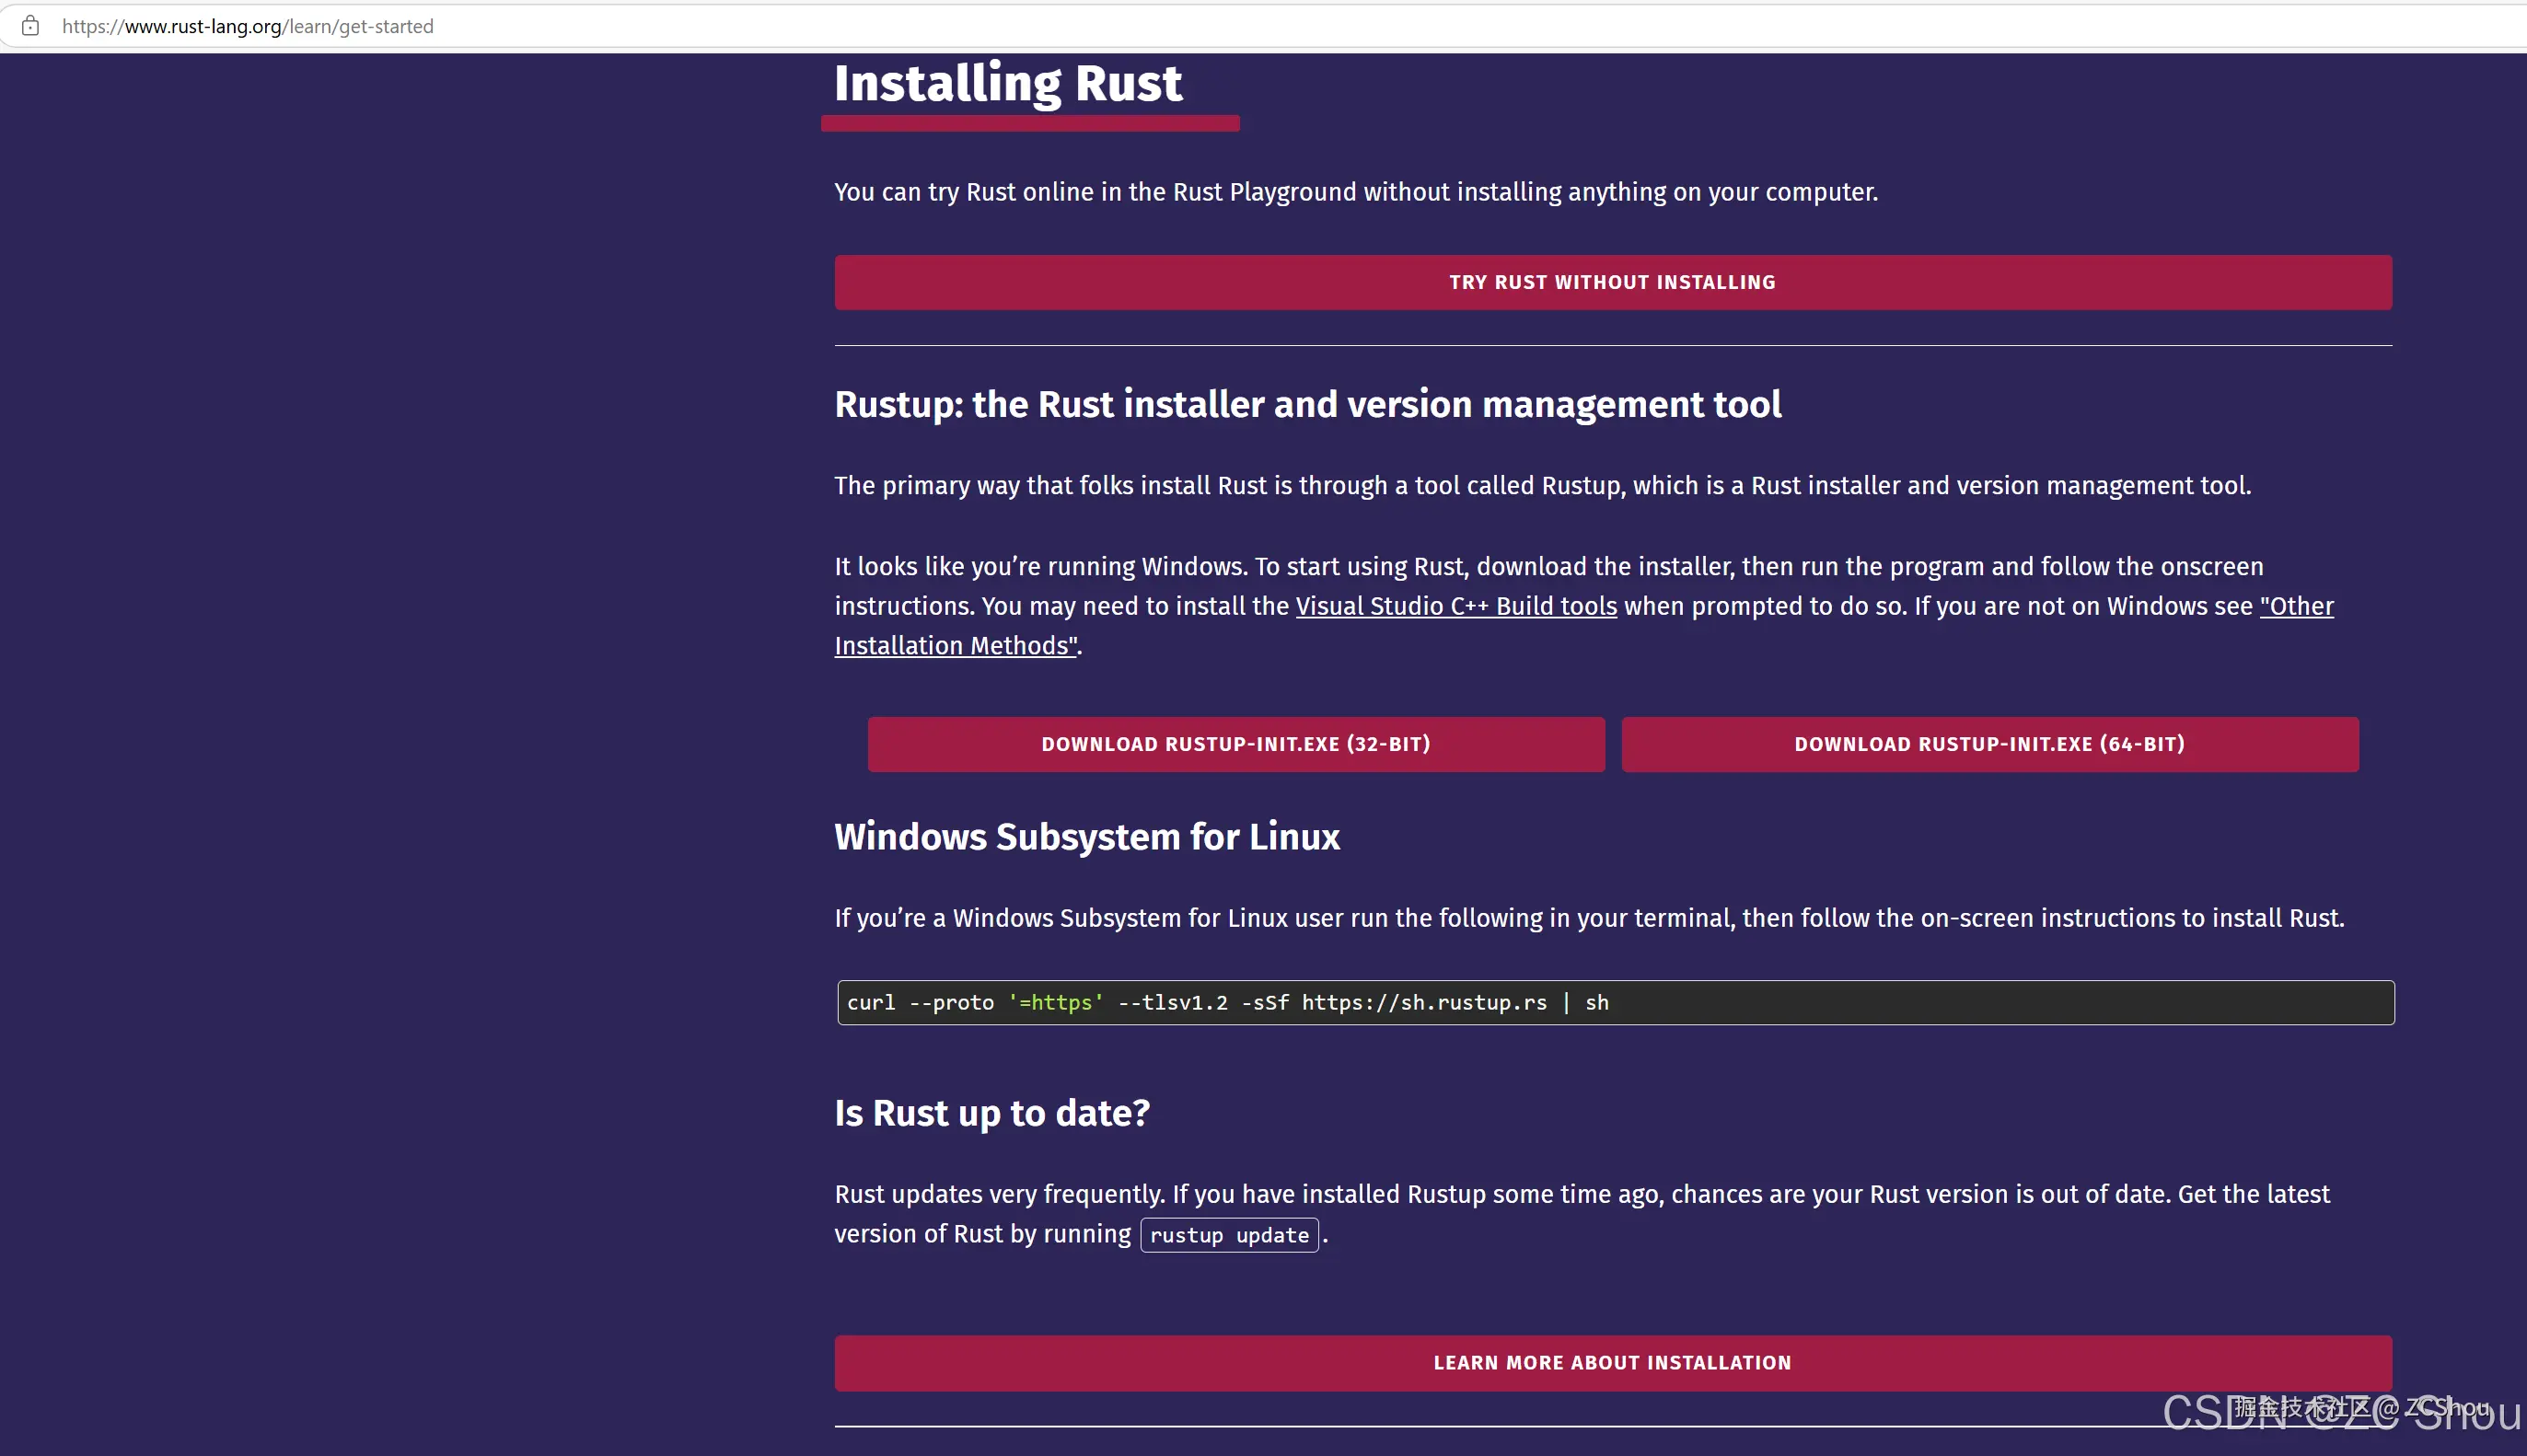The width and height of the screenshot is (2527, 1456).
Task: Click the CSDN watermark in bottom corner
Action: tap(2340, 1412)
